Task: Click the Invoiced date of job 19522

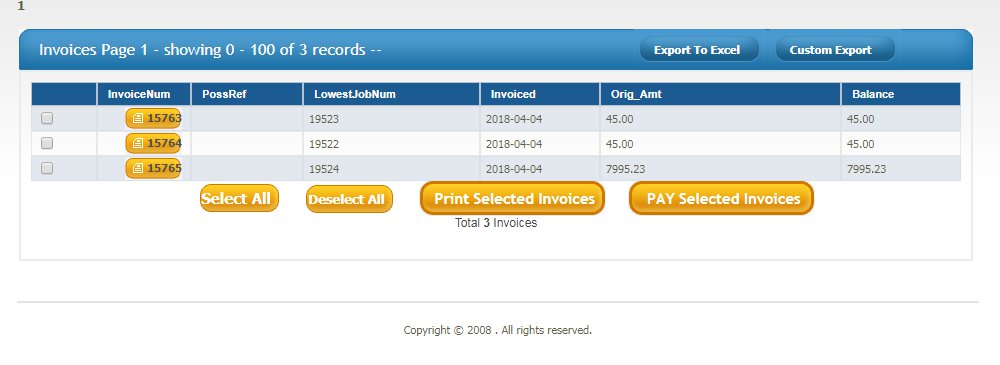Action: click(514, 144)
